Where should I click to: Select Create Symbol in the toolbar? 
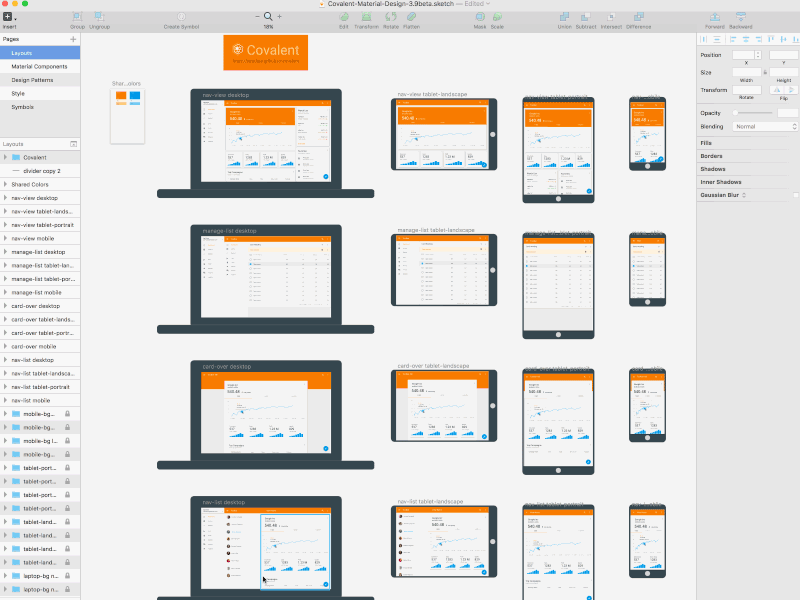pos(181,17)
